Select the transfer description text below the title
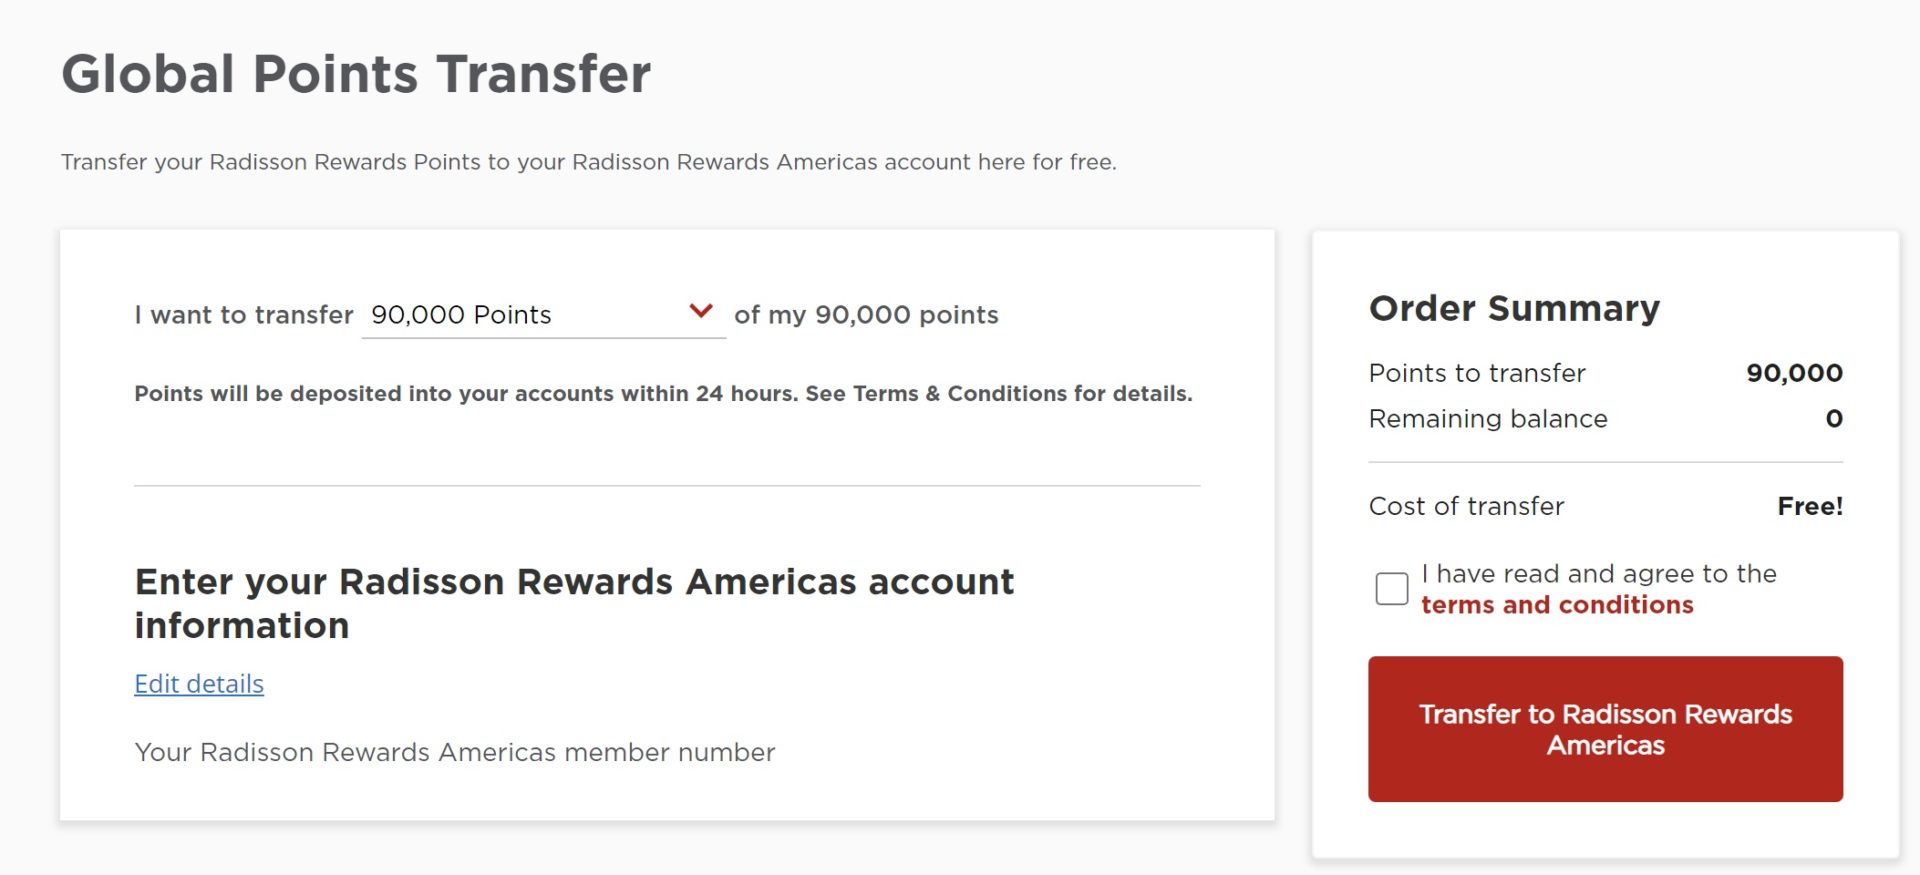 click(590, 161)
